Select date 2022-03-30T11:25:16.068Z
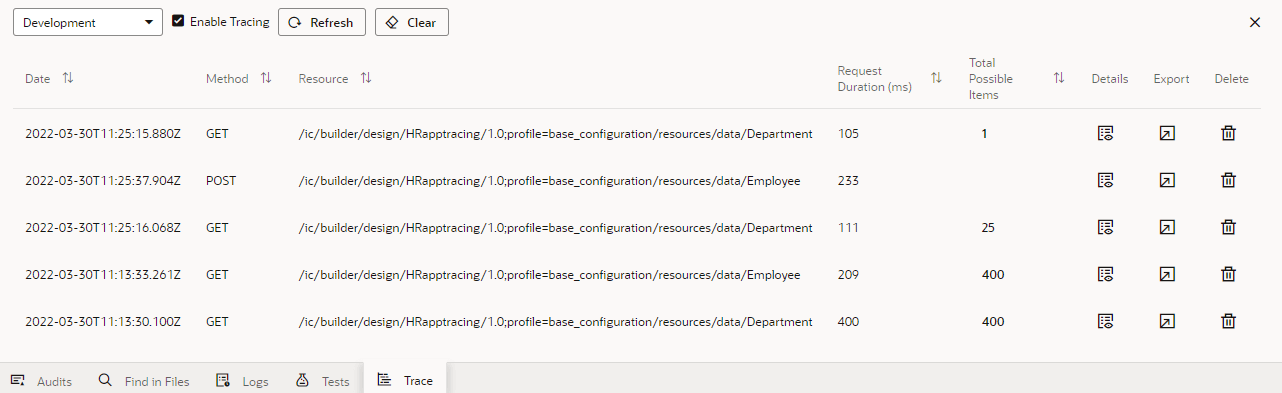This screenshot has height=393, width=1282. [x=103, y=227]
